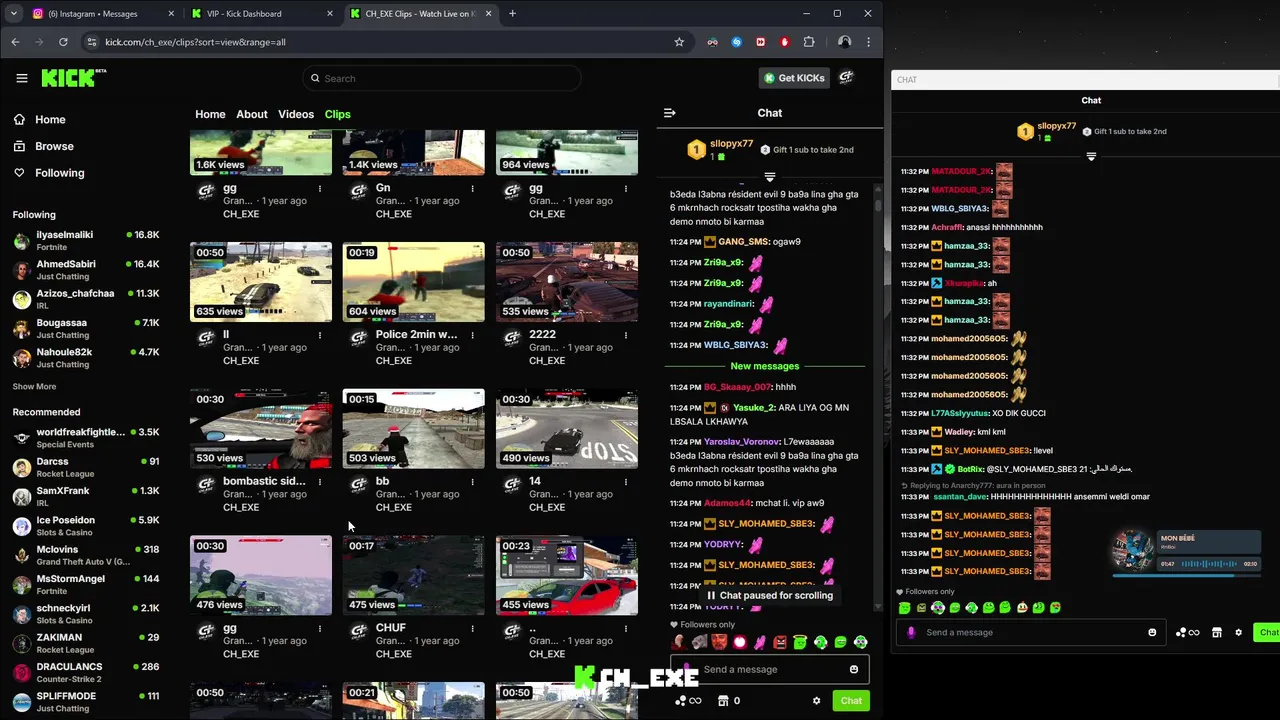Send message with main Chat button
The image size is (1280, 720).
click(851, 701)
